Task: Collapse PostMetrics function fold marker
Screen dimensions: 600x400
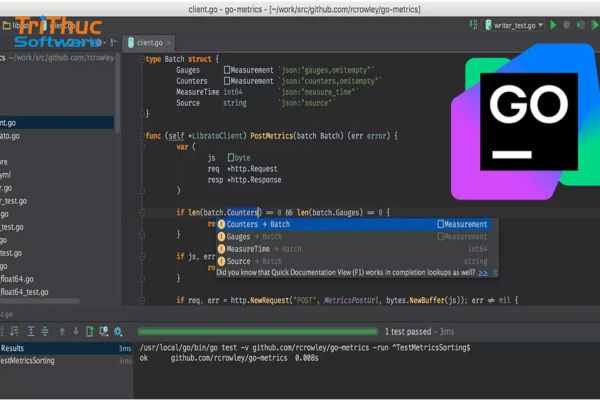Action: click(x=142, y=136)
